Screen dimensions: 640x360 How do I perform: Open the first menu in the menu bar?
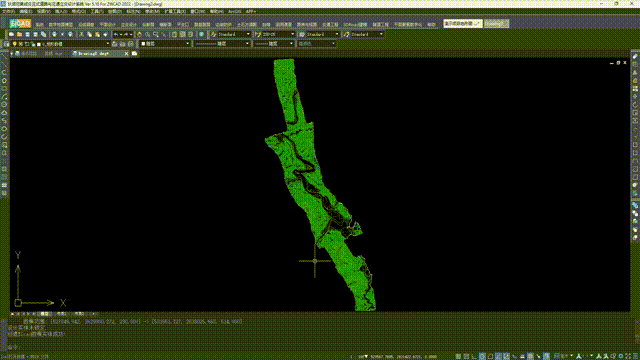pyautogui.click(x=8, y=11)
